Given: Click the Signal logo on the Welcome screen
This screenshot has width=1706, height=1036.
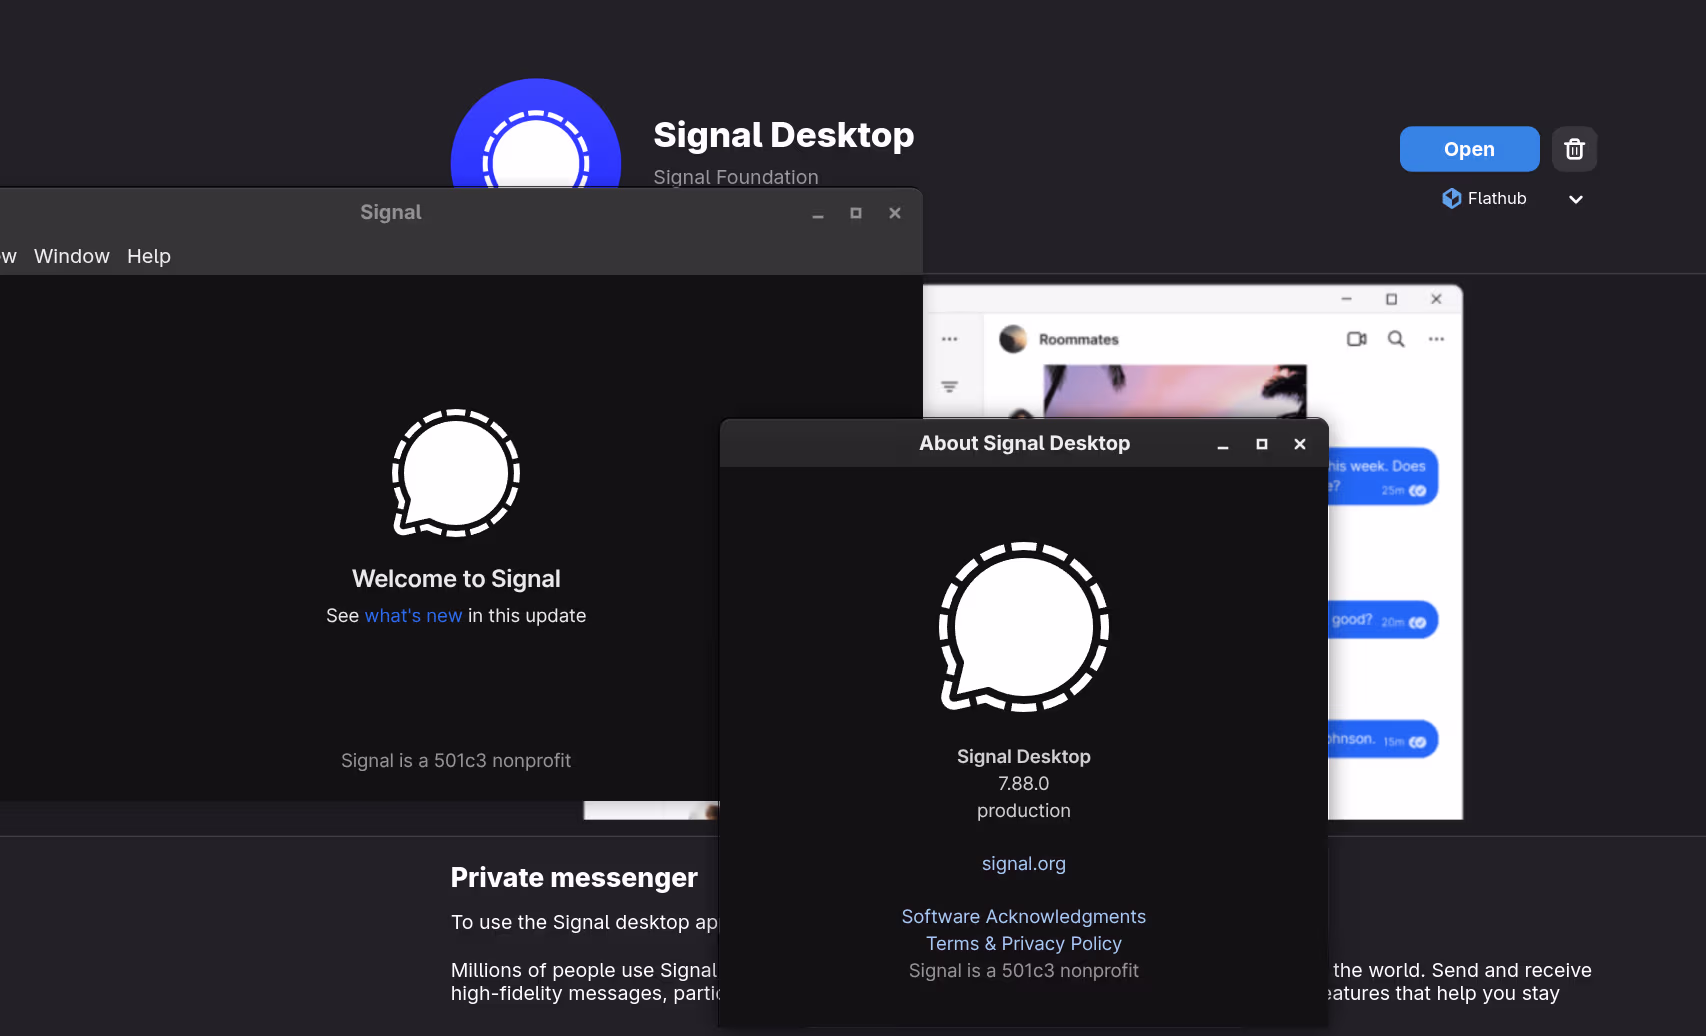Looking at the screenshot, I should tap(456, 473).
